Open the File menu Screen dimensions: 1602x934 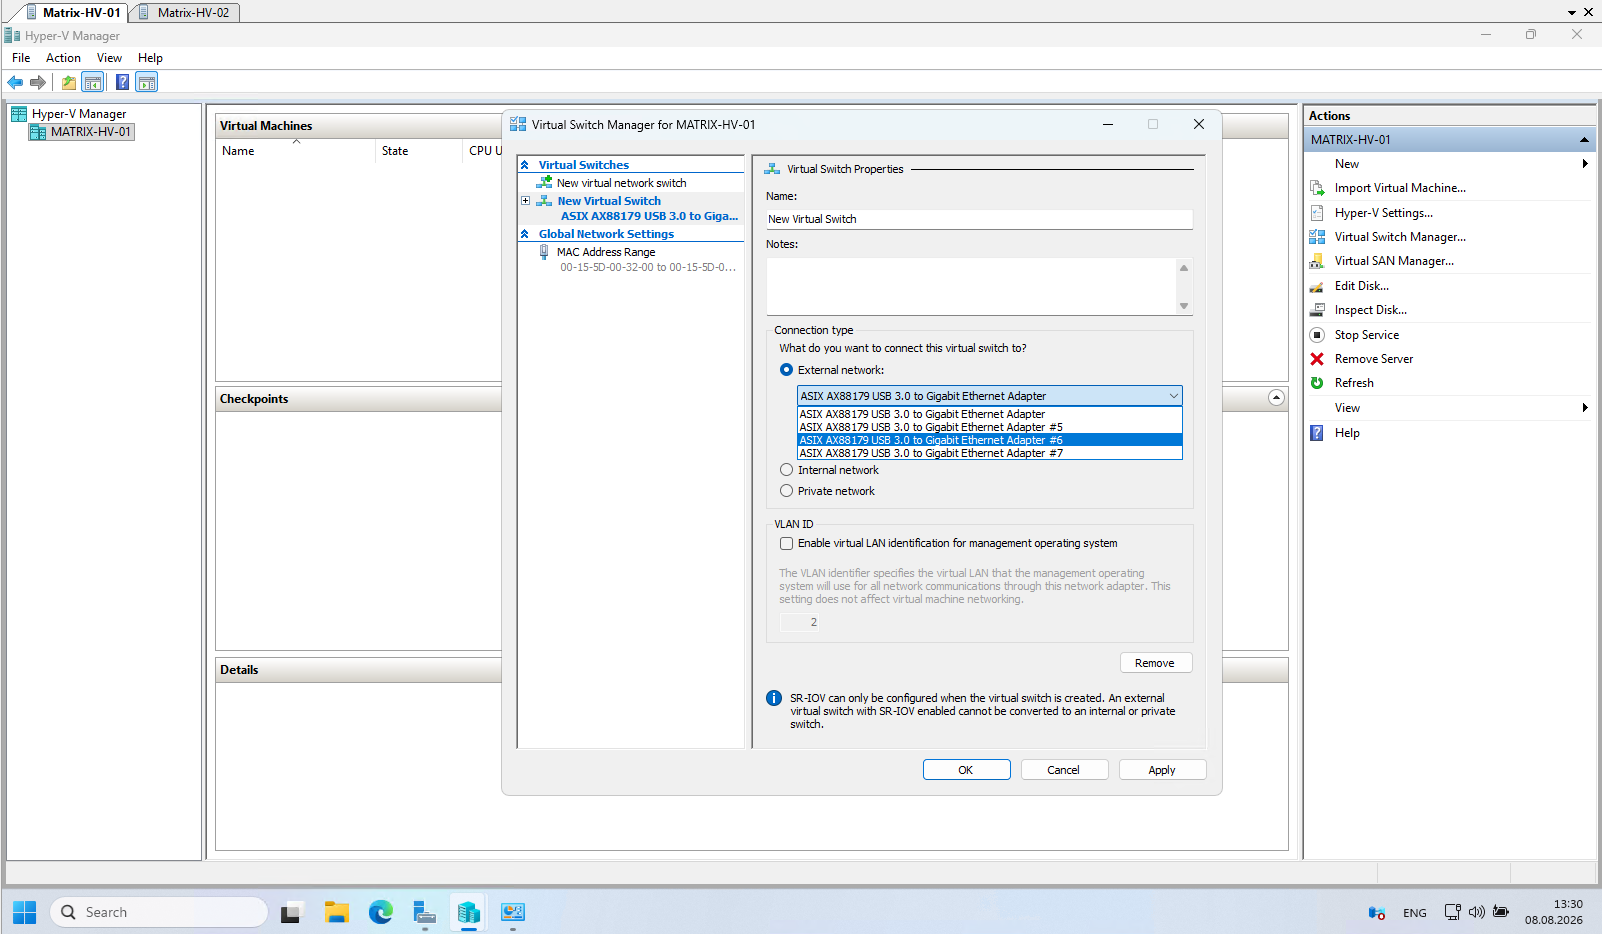[x=21, y=58]
